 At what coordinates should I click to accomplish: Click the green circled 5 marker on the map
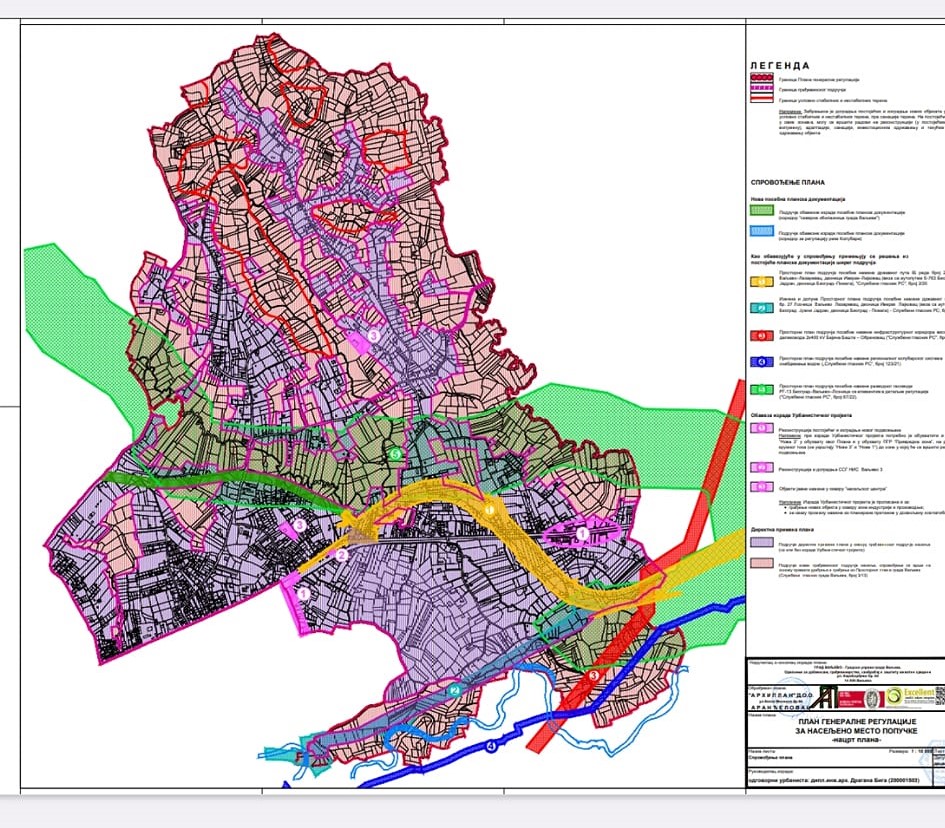(395, 453)
